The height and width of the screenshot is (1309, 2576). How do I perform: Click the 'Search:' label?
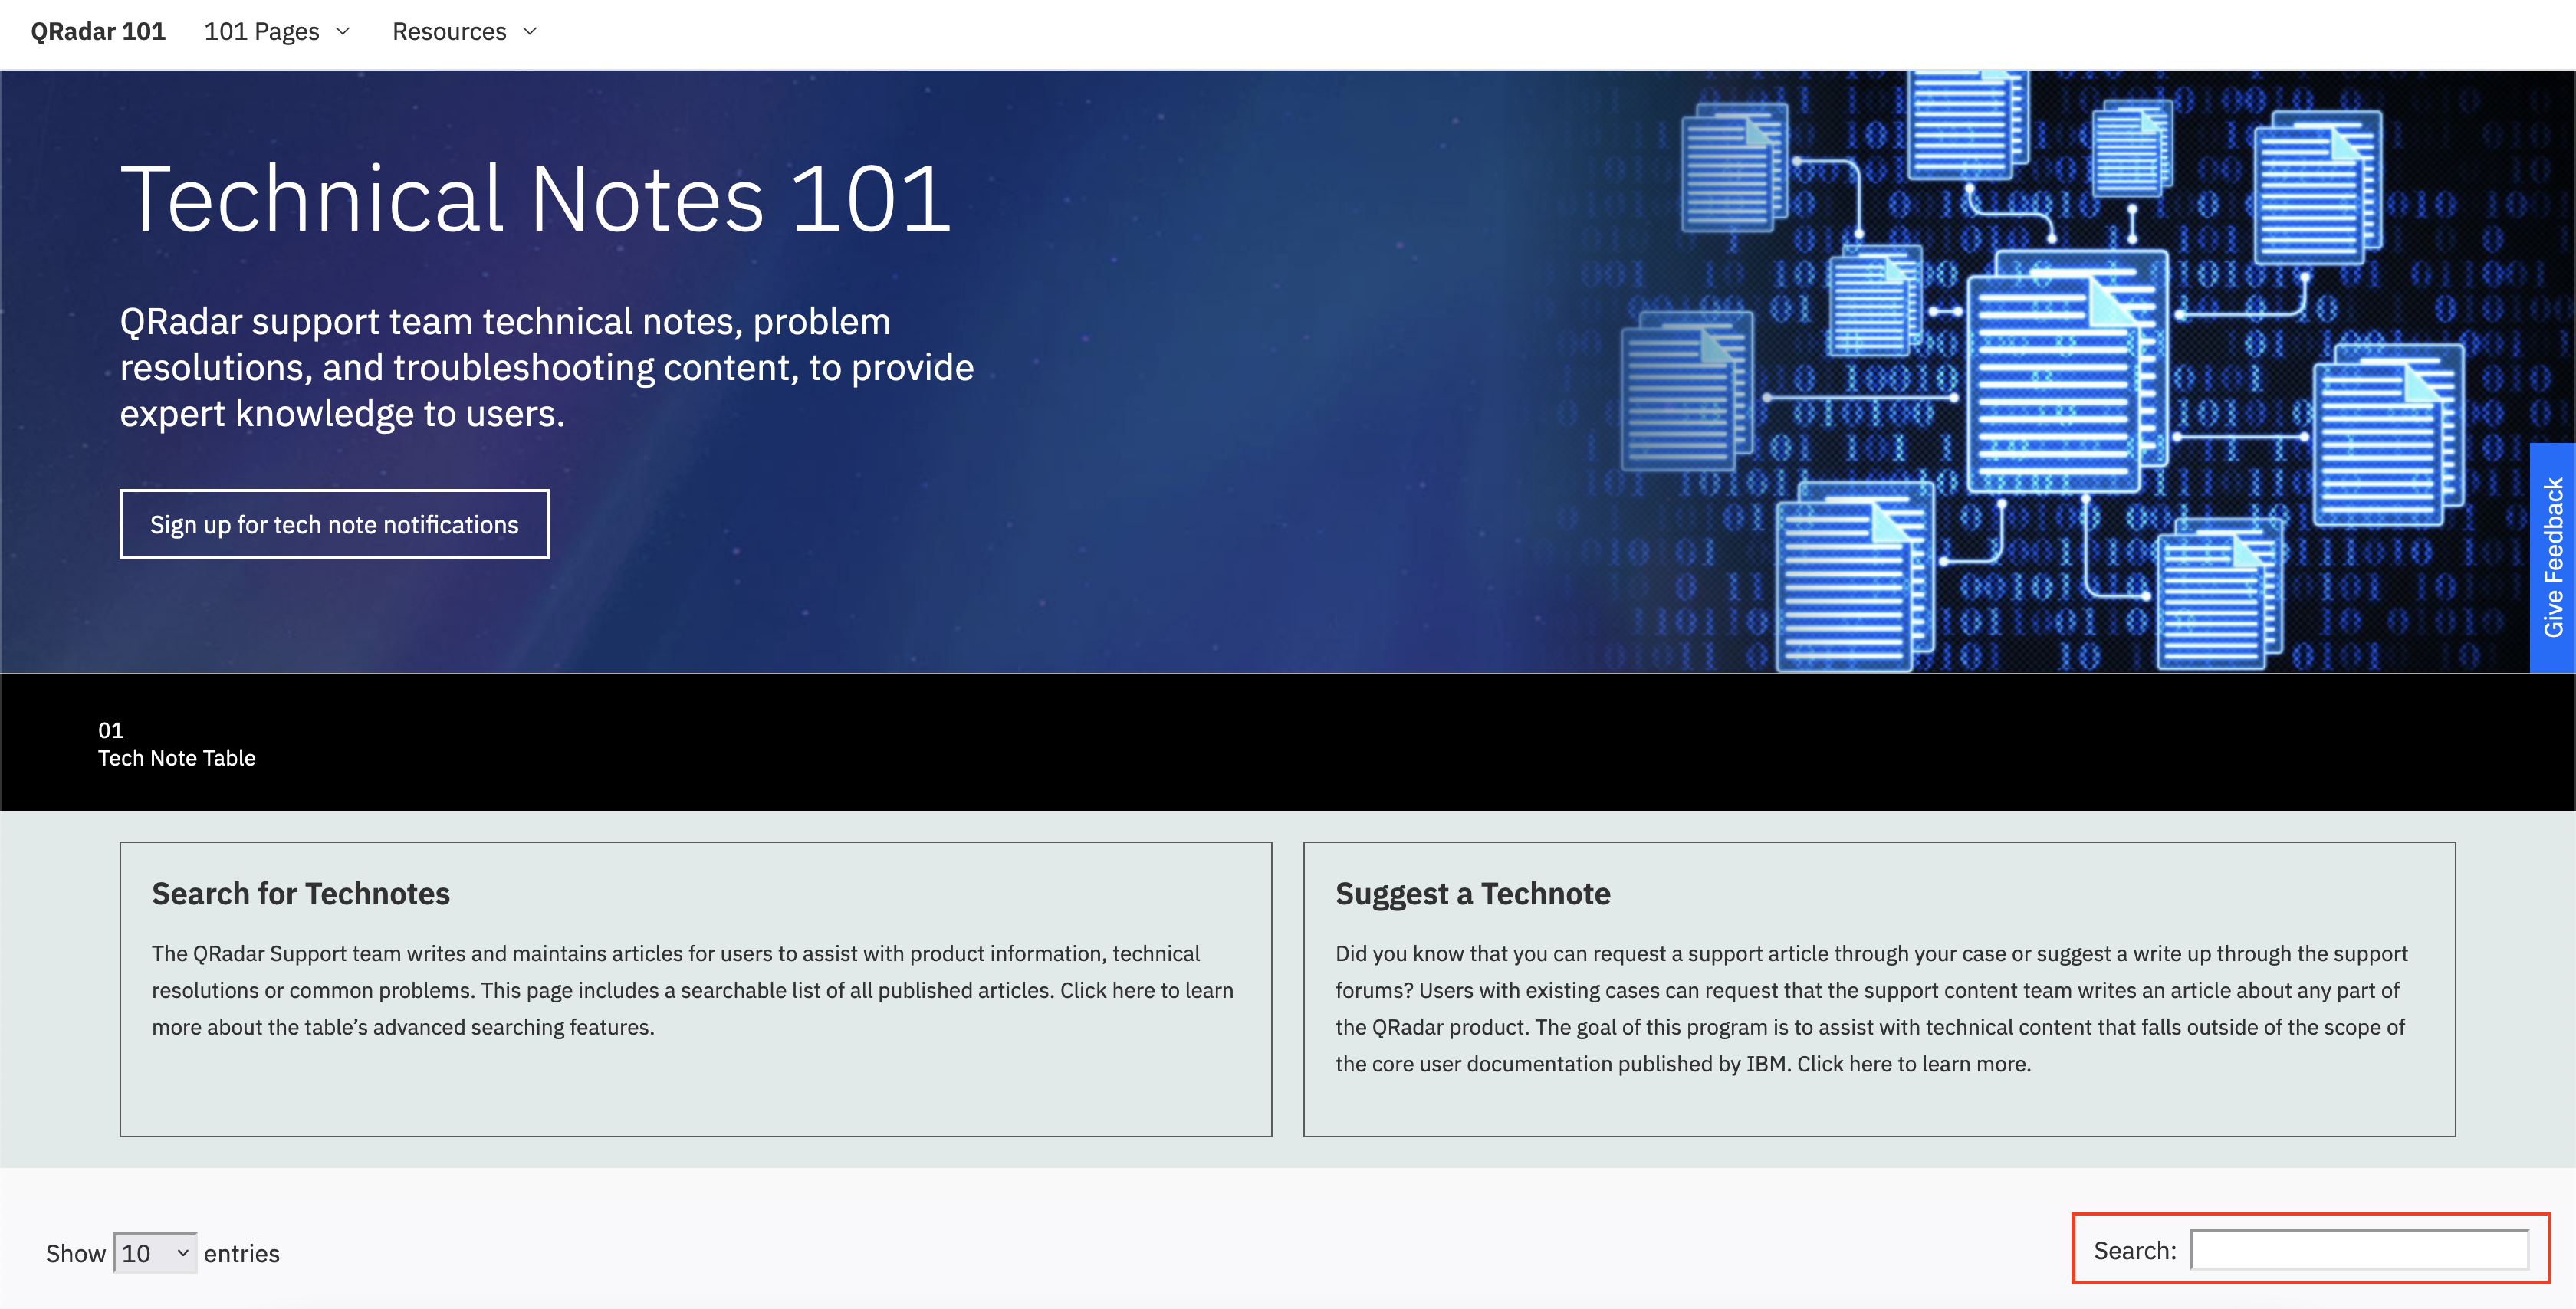point(2135,1250)
